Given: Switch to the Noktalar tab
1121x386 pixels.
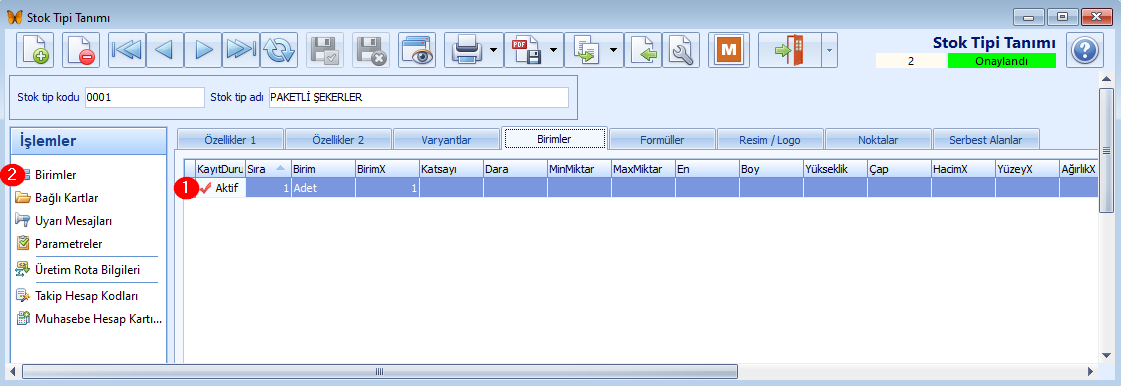Looking at the screenshot, I should [878, 139].
